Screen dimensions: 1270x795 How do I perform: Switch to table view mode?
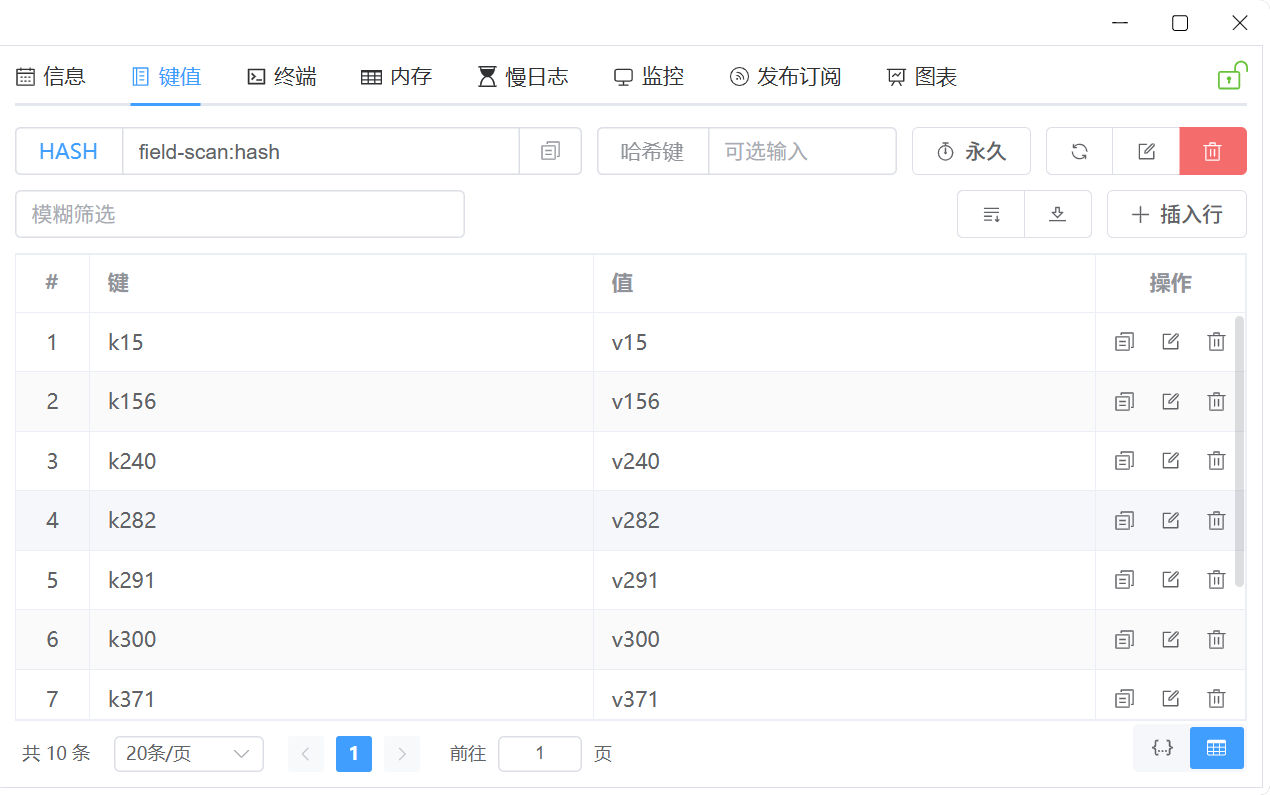[x=1216, y=748]
